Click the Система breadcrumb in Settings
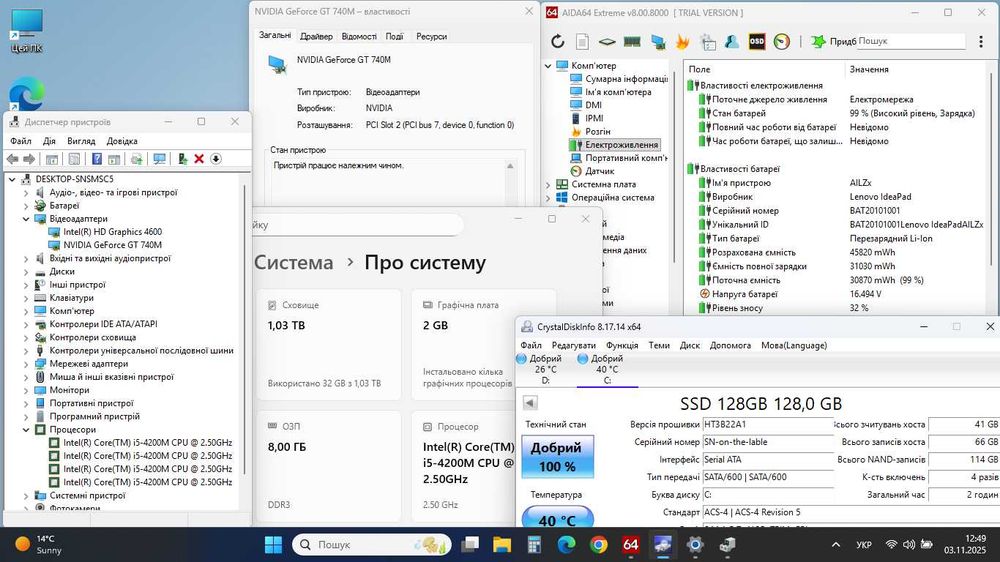1000x562 pixels. tap(293, 262)
